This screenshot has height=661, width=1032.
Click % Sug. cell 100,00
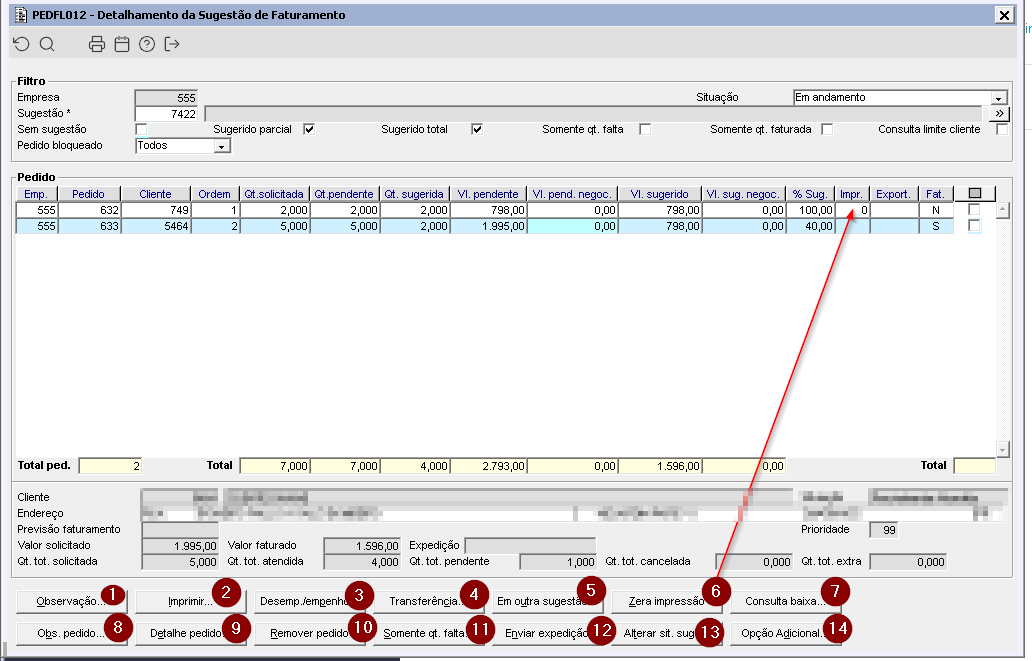tap(810, 210)
